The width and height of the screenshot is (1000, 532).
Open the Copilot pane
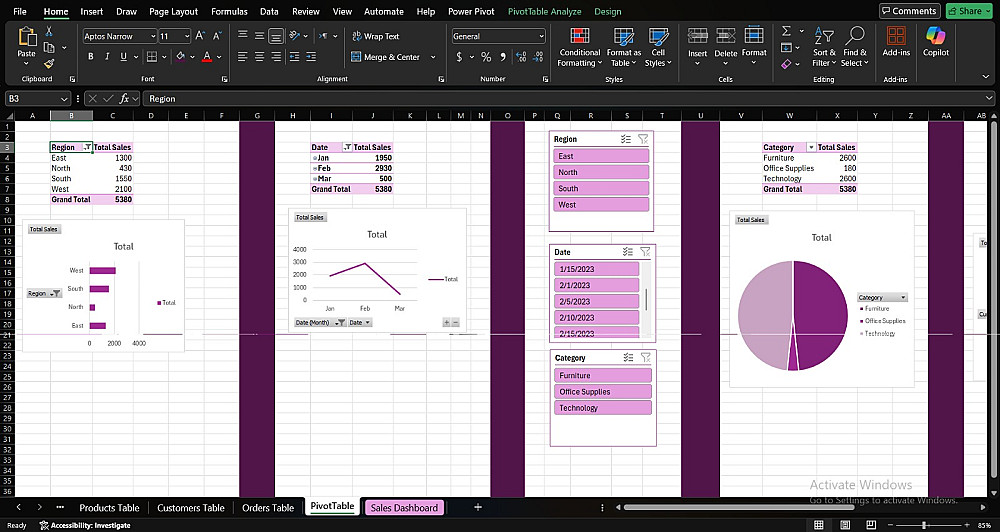[936, 40]
